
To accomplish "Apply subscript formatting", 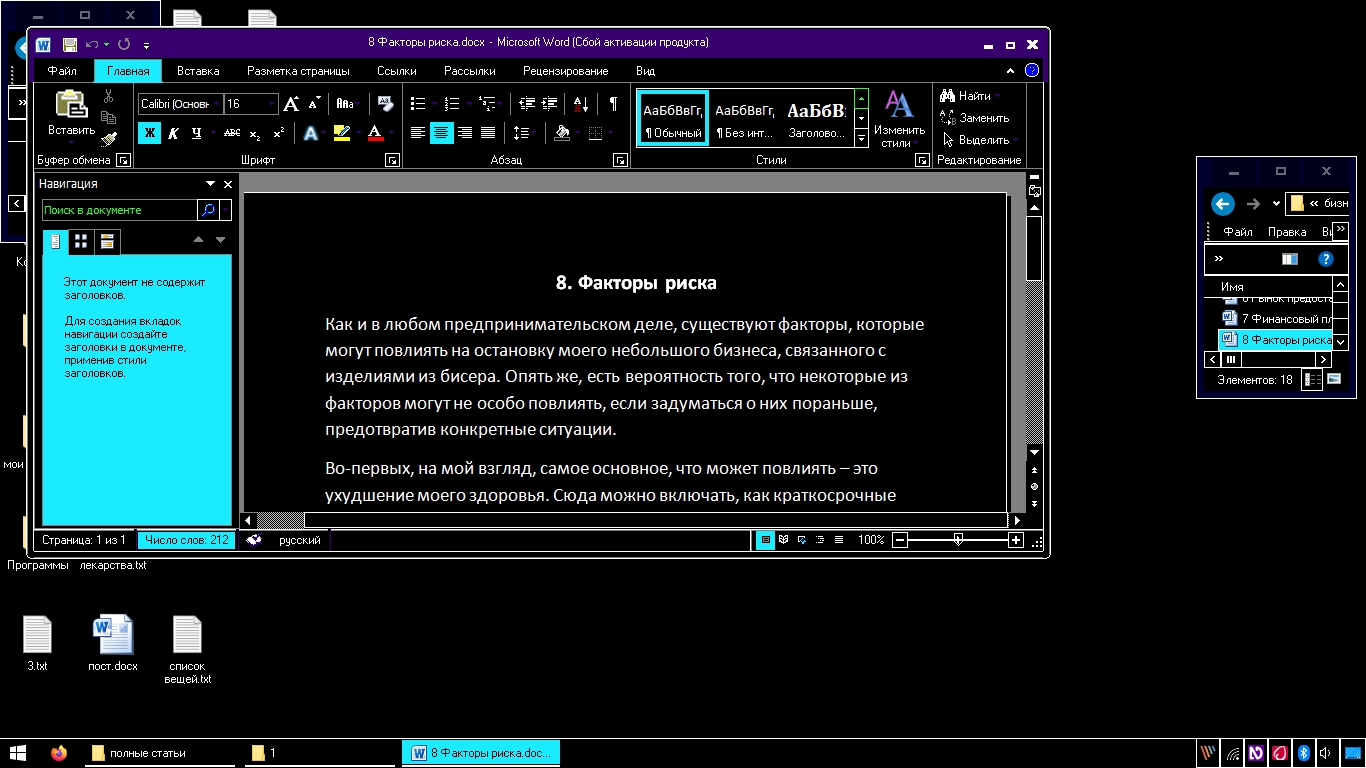I will [255, 133].
